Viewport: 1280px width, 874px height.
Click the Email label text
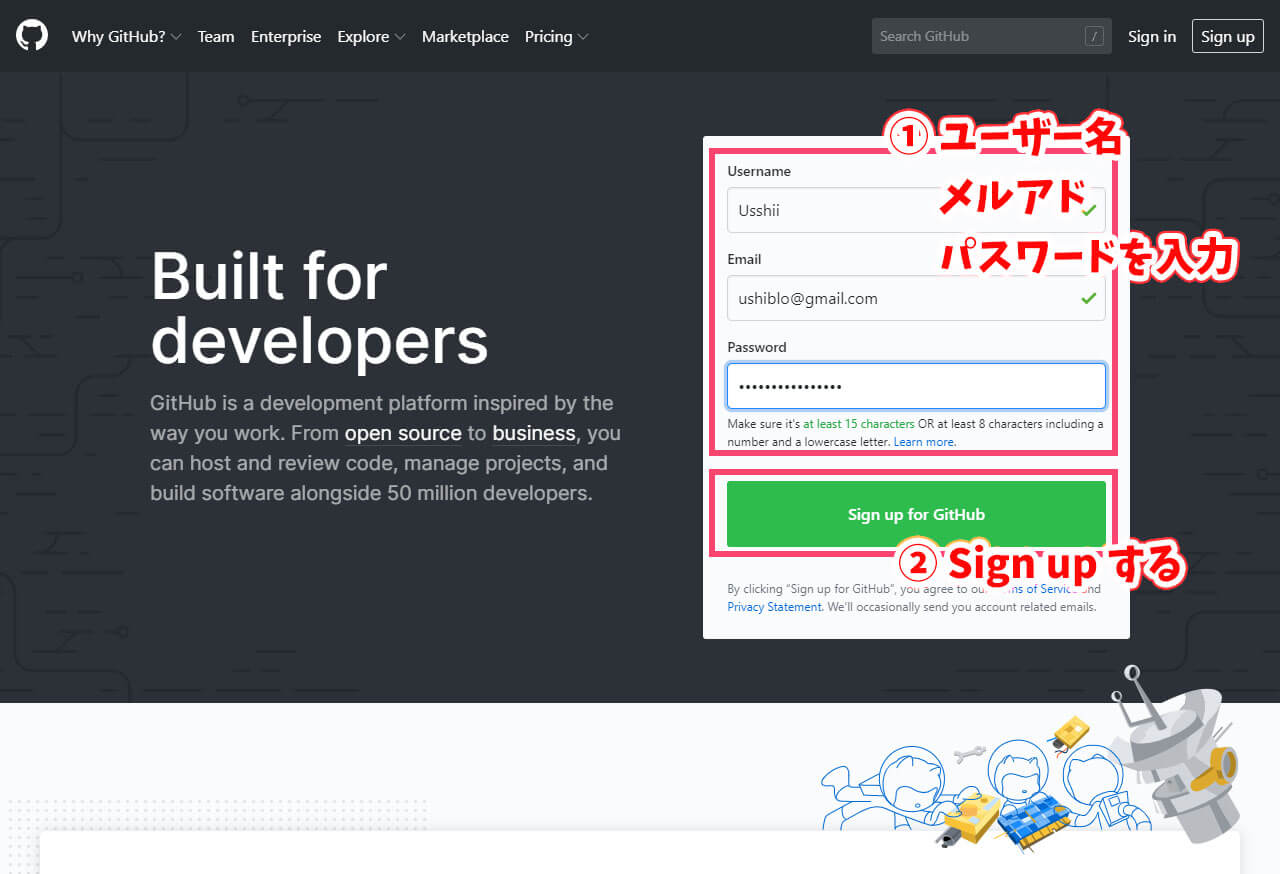click(744, 259)
